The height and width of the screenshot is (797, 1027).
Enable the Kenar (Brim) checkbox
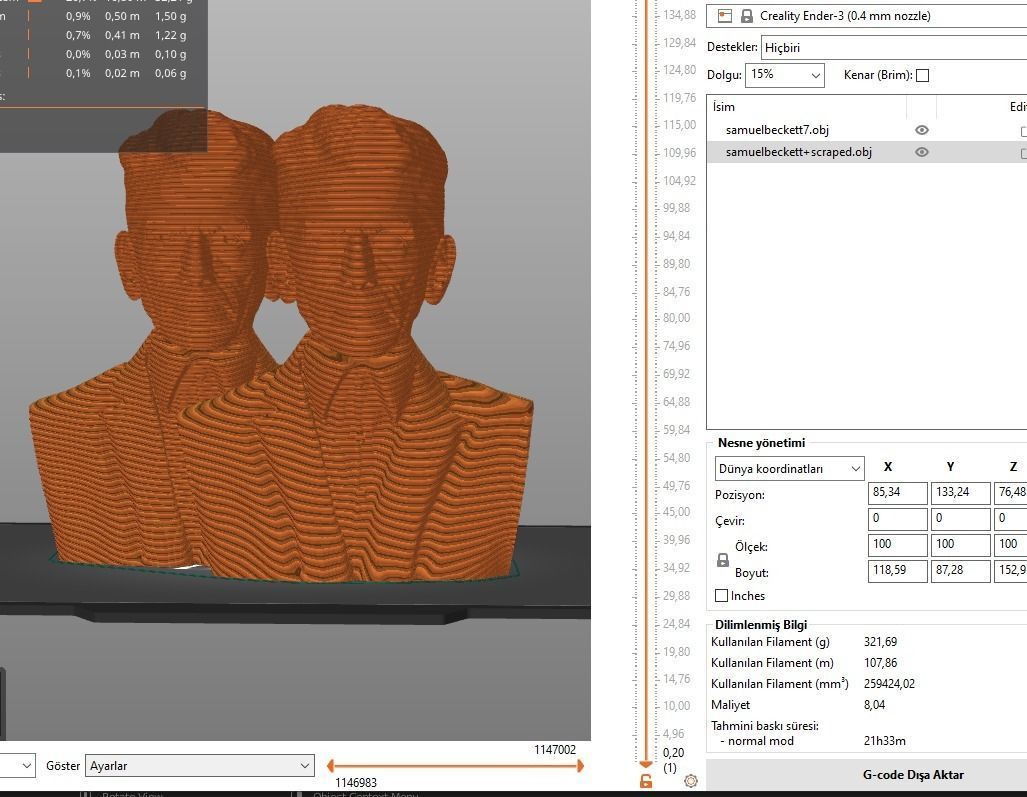tap(922, 75)
